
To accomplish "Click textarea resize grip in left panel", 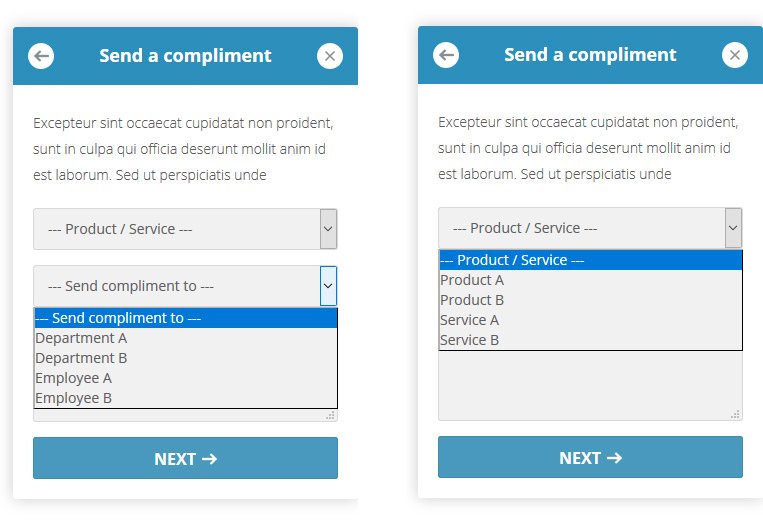I will 330,416.
